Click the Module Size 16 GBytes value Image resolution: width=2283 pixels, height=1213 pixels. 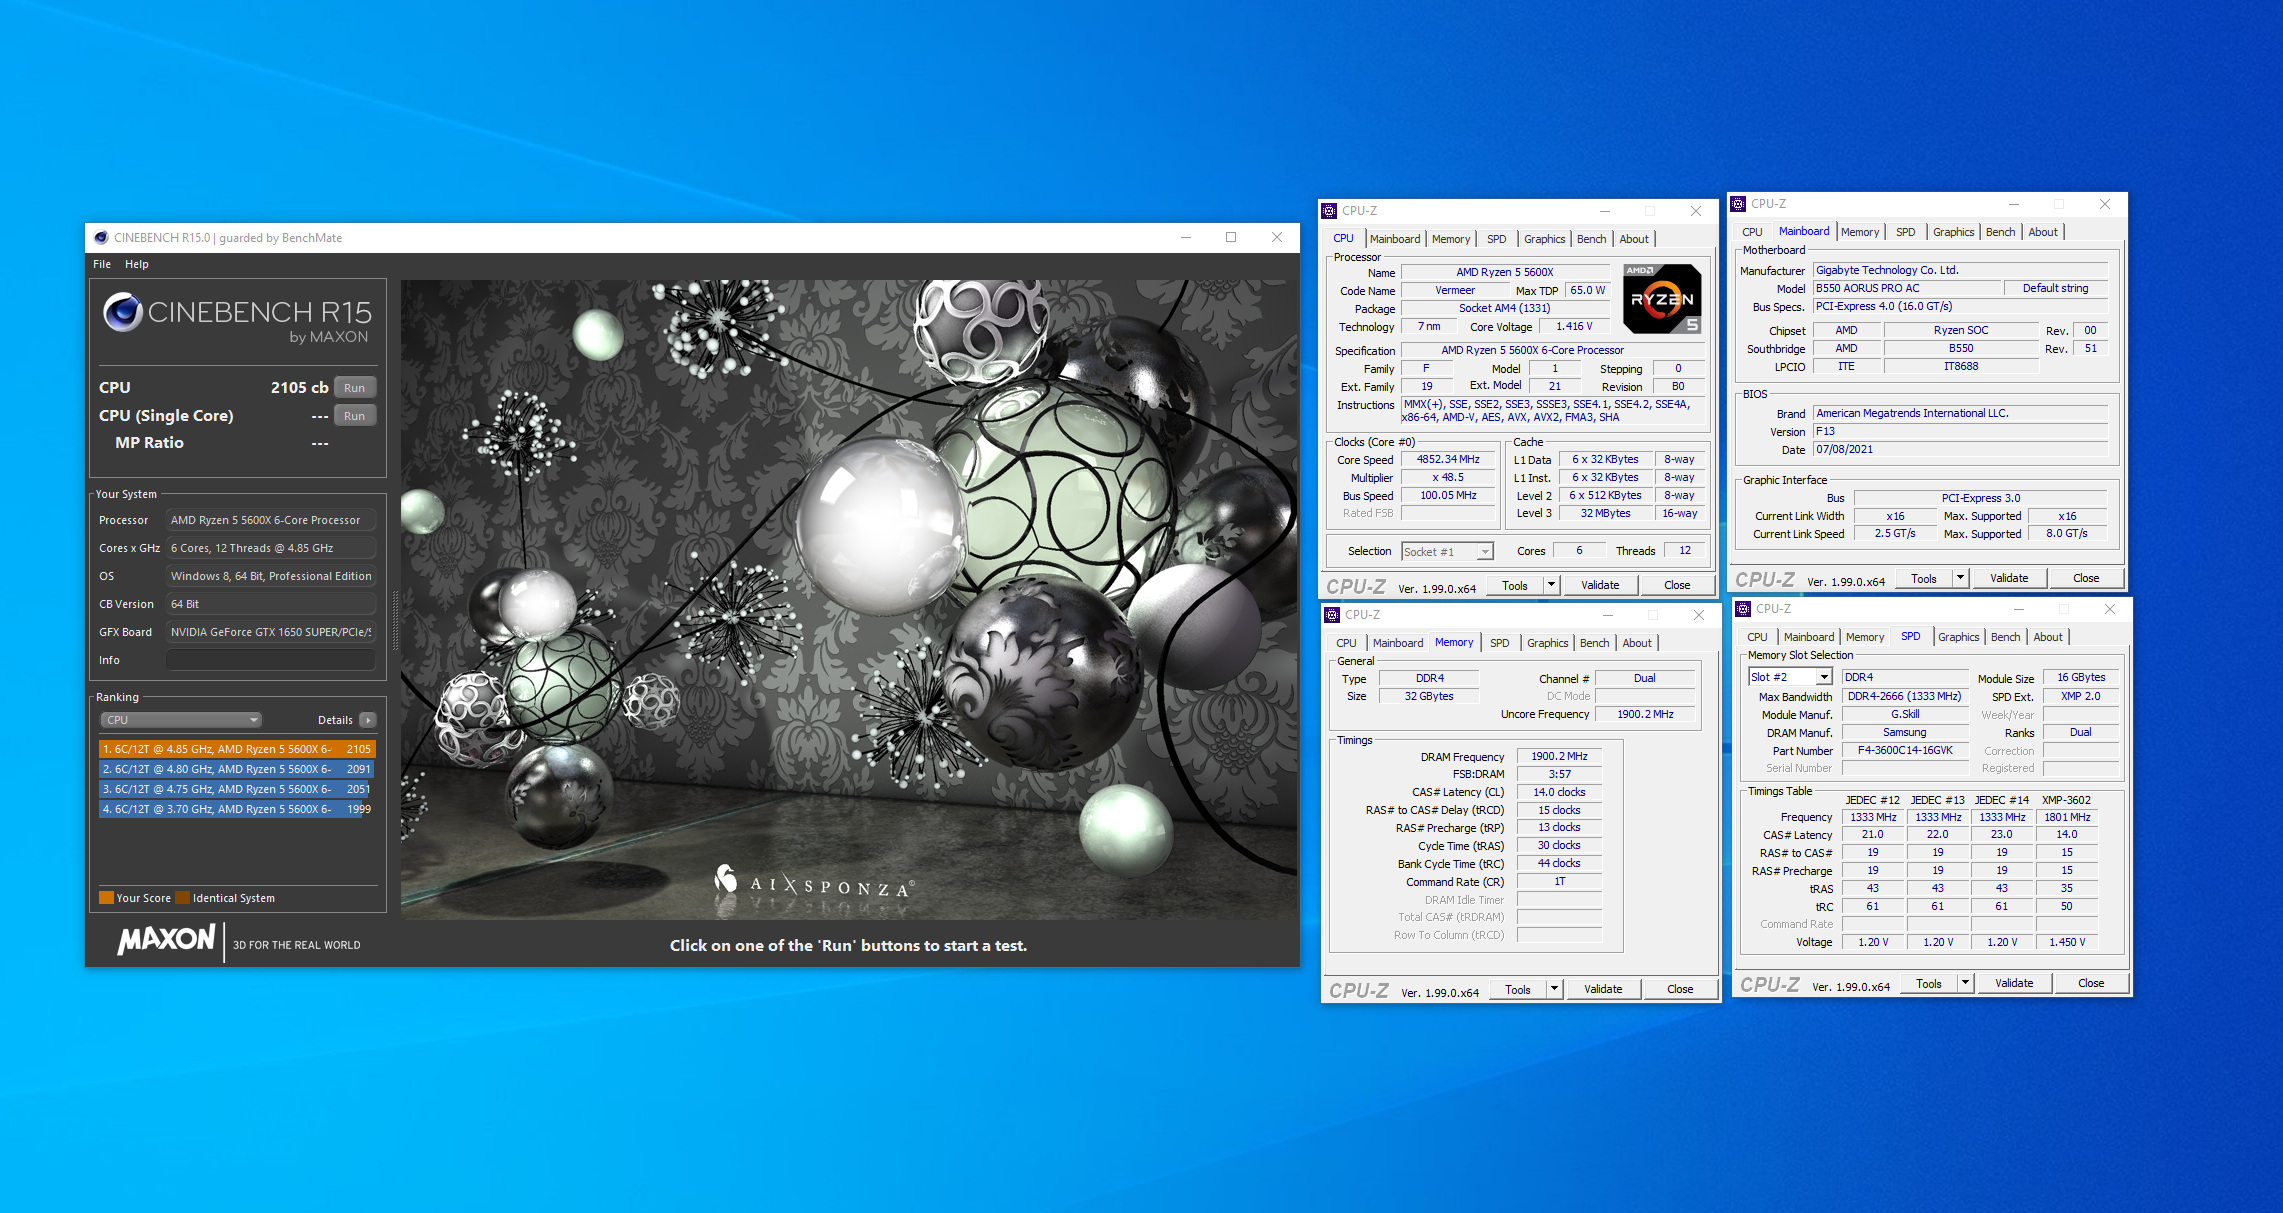coord(2080,677)
